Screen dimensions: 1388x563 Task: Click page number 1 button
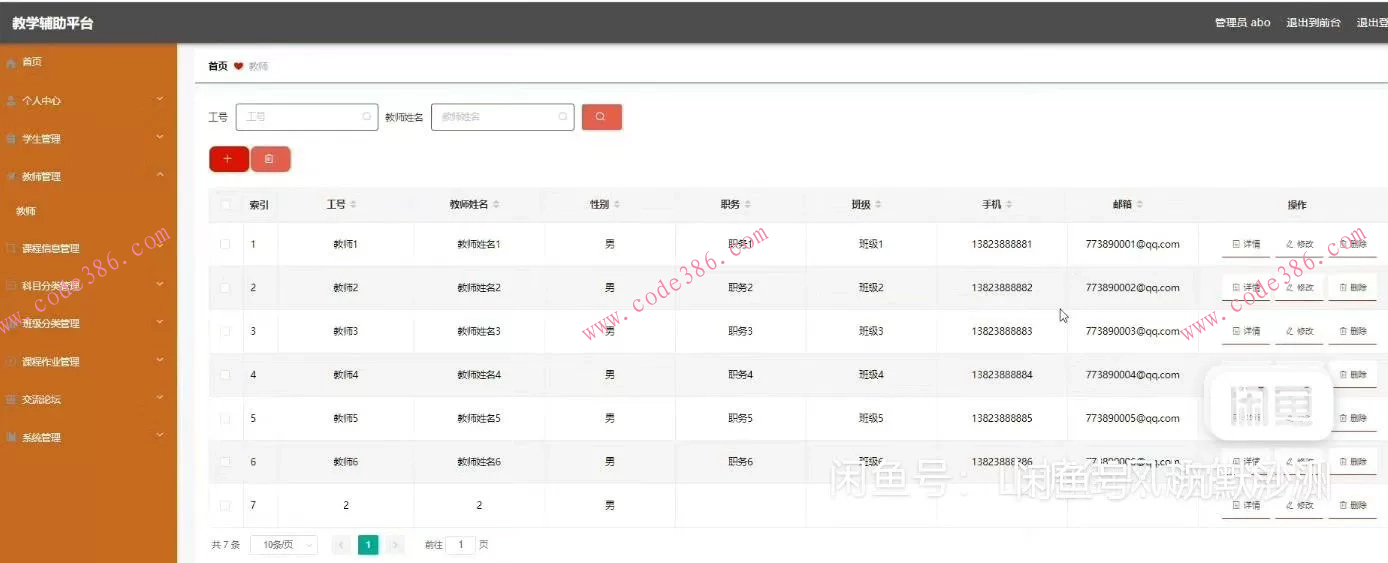coord(368,545)
